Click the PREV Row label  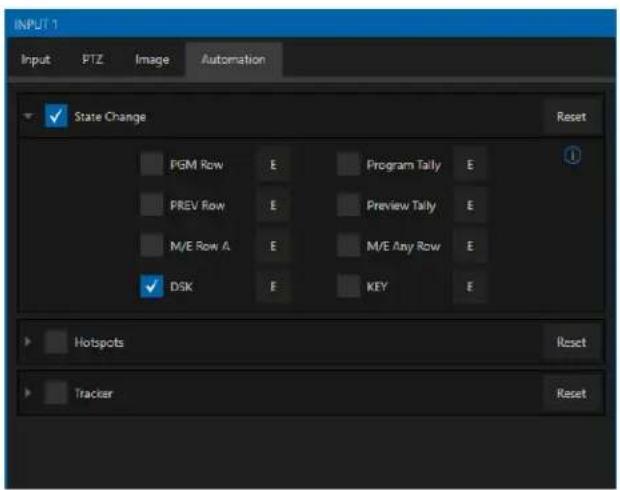(197, 205)
